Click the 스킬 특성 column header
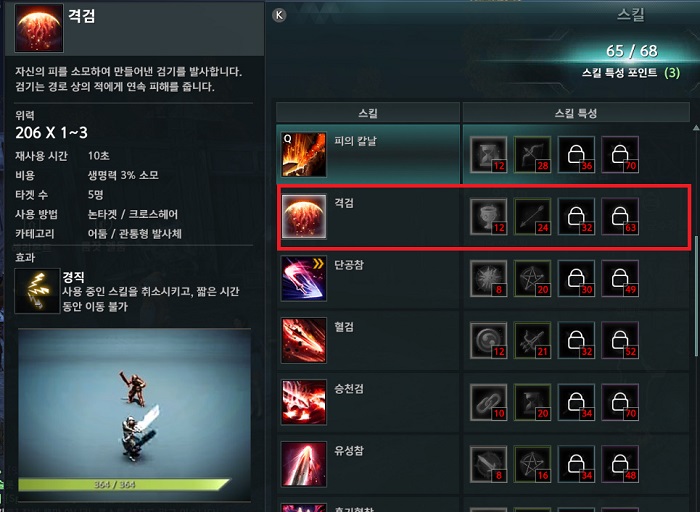 point(576,112)
